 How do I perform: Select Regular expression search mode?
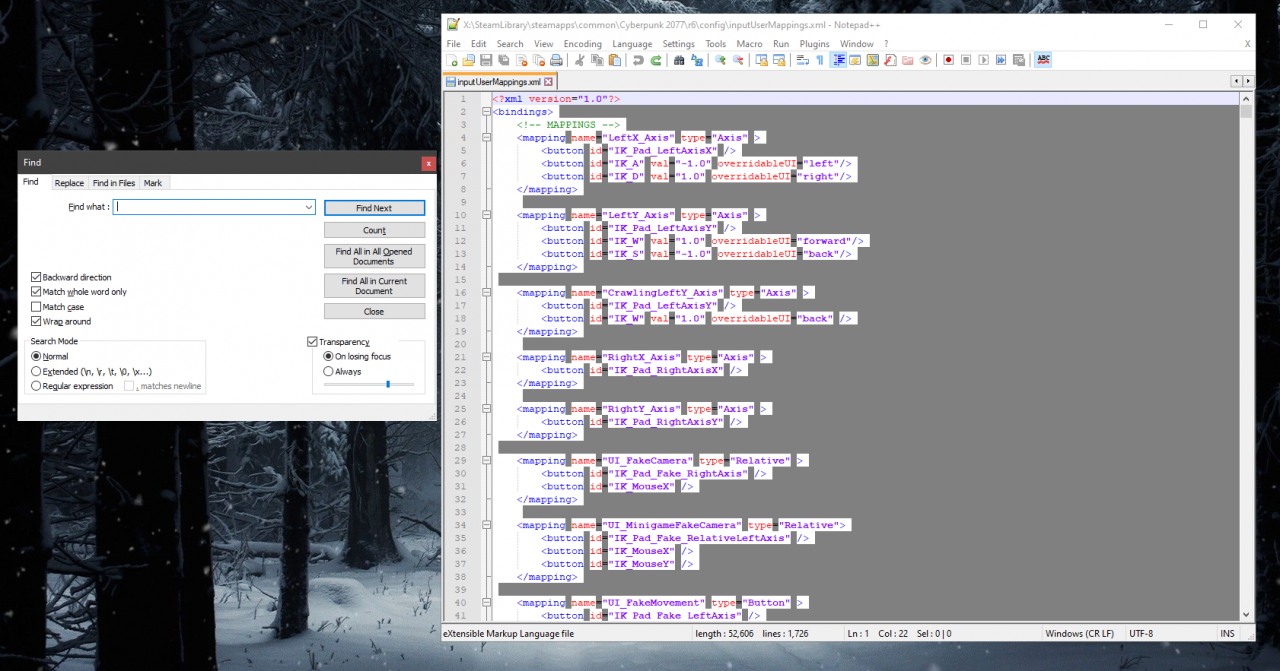37,386
